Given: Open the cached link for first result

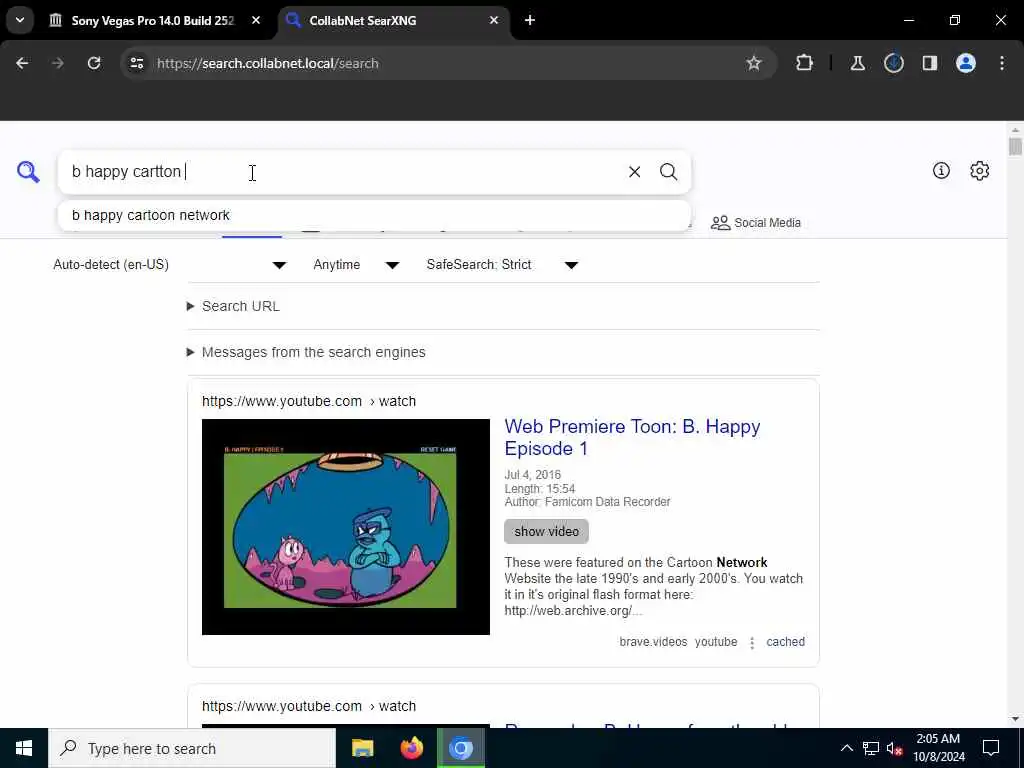Looking at the screenshot, I should tap(785, 642).
